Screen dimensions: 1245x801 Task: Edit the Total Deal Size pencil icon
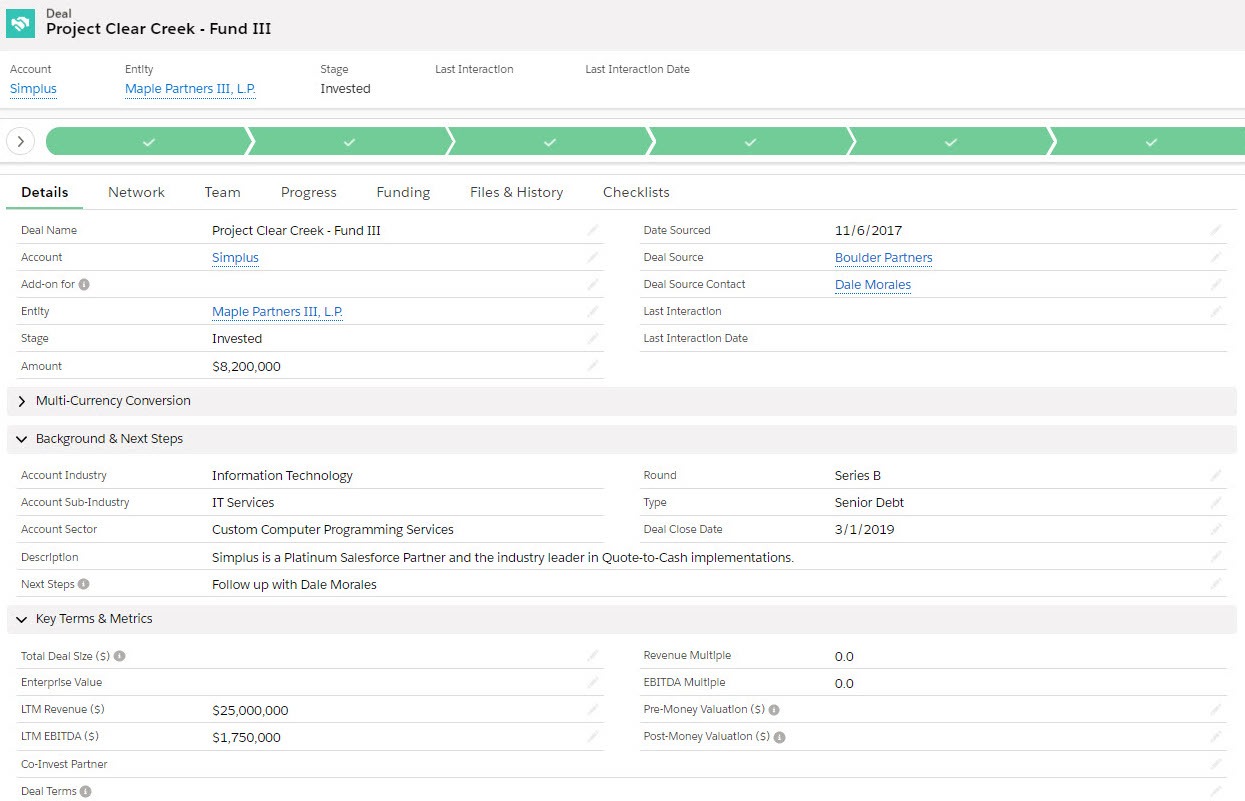pos(593,656)
